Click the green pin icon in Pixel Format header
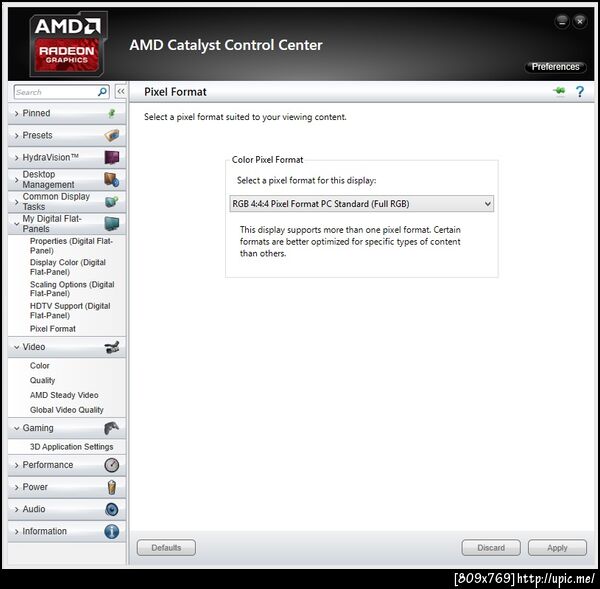Viewport: 600px width, 589px height. pyautogui.click(x=559, y=91)
